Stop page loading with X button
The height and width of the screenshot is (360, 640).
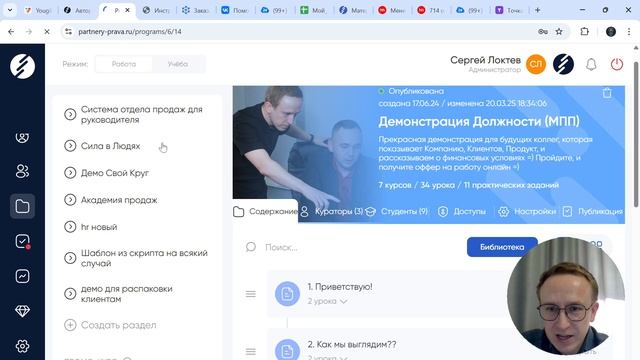pyautogui.click(x=47, y=31)
